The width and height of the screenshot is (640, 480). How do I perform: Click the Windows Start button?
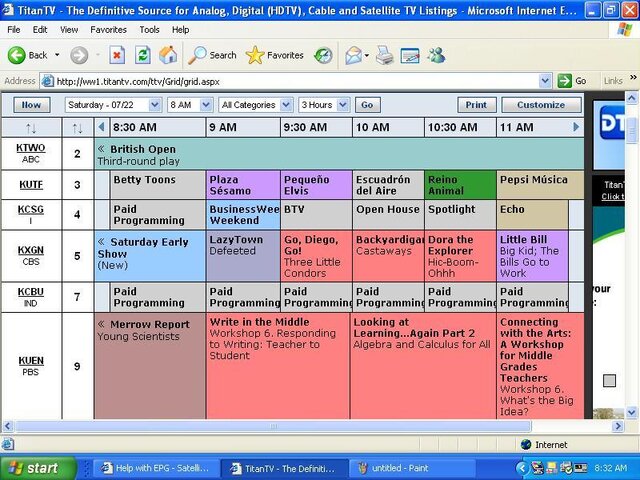point(37,468)
